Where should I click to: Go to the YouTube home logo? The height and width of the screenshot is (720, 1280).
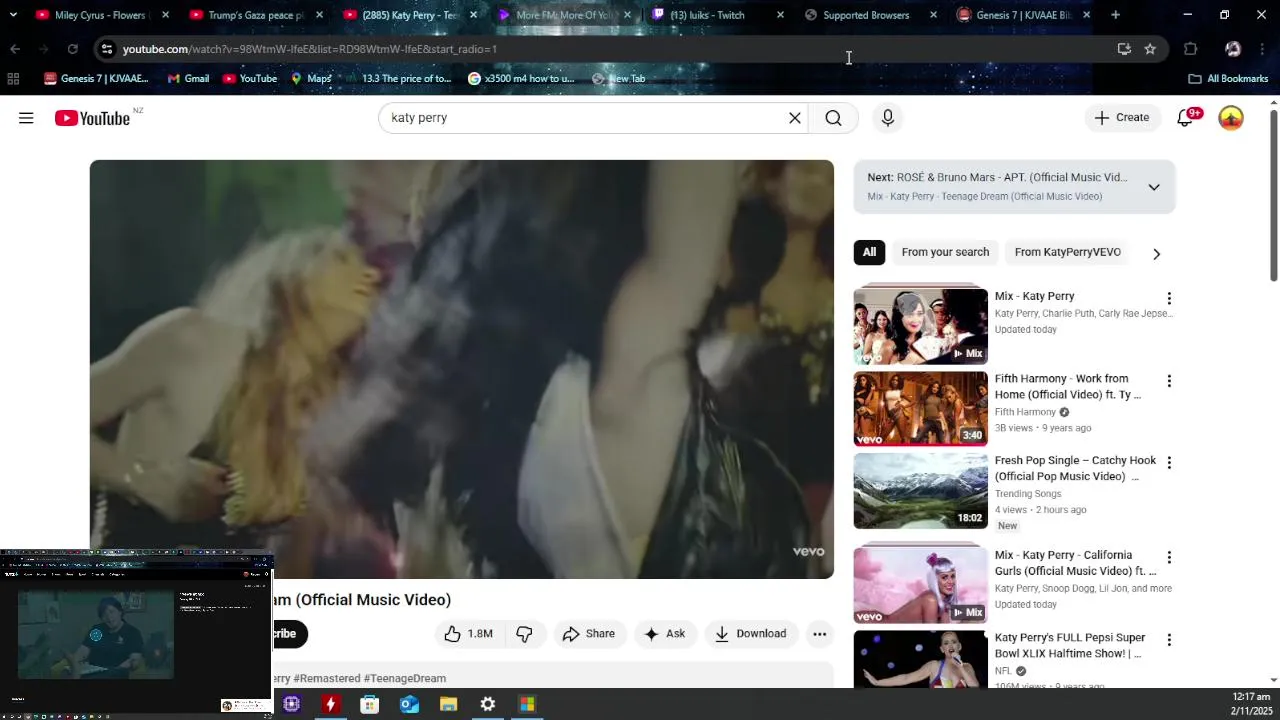92,118
